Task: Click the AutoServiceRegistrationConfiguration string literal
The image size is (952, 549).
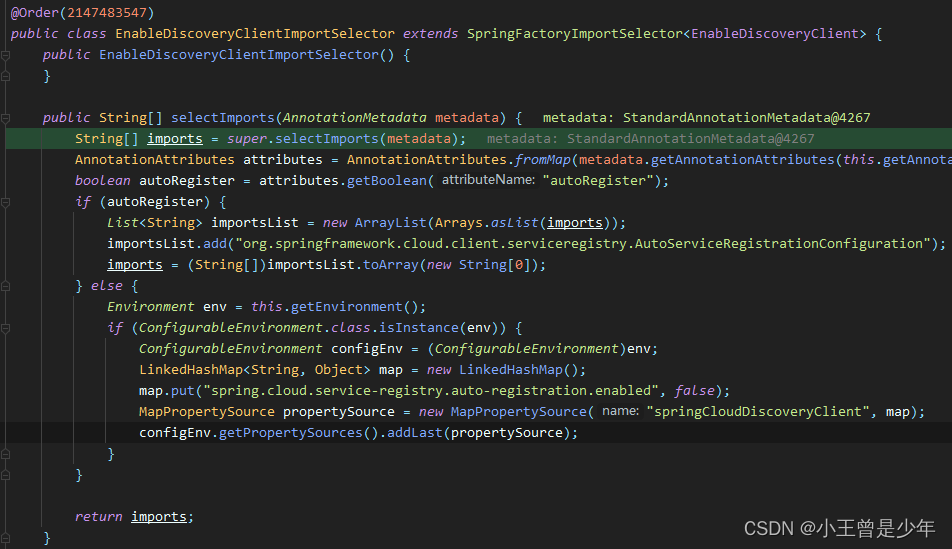Action: tap(583, 244)
